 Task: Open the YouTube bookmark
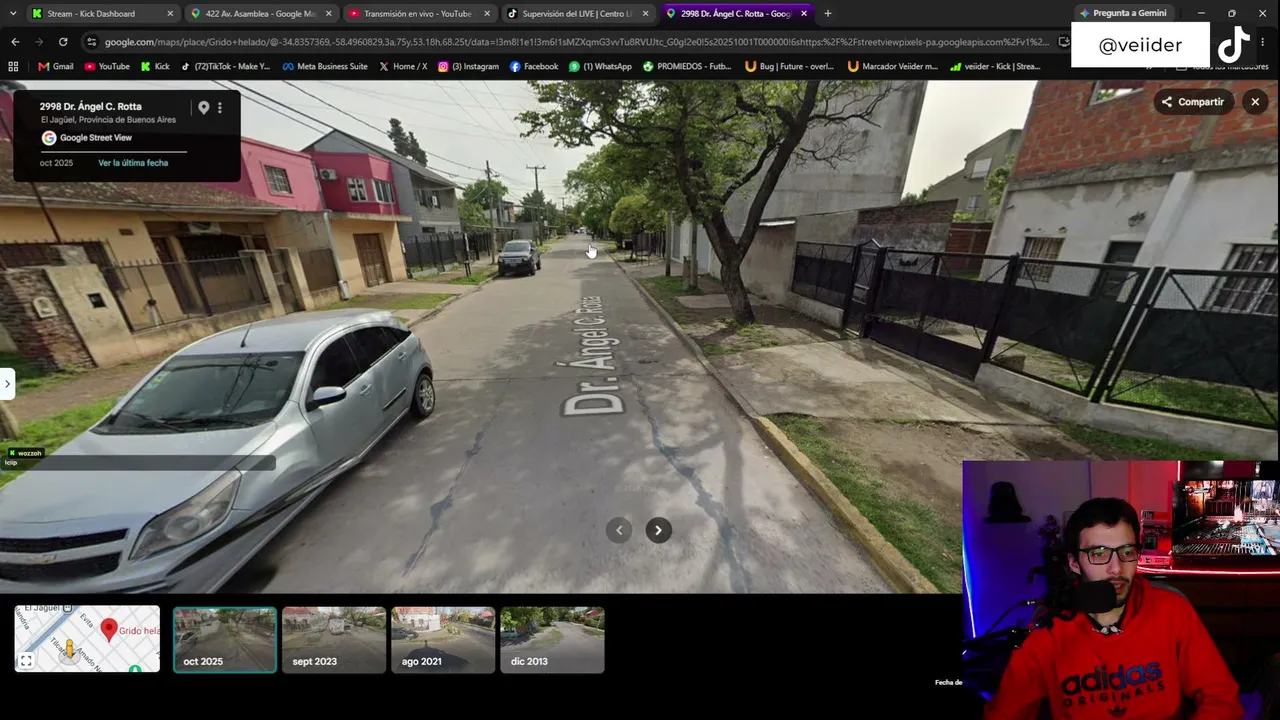click(107, 67)
